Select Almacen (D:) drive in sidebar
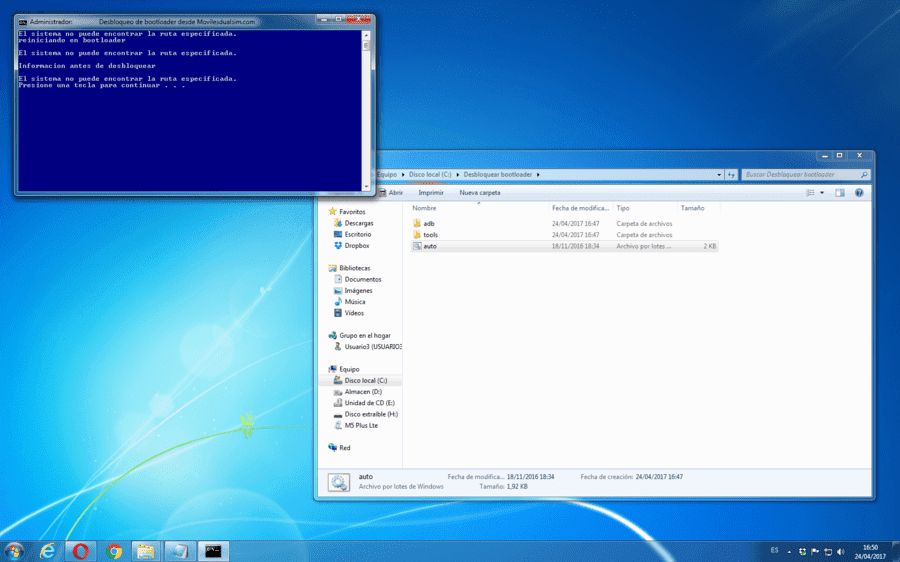 [363, 392]
